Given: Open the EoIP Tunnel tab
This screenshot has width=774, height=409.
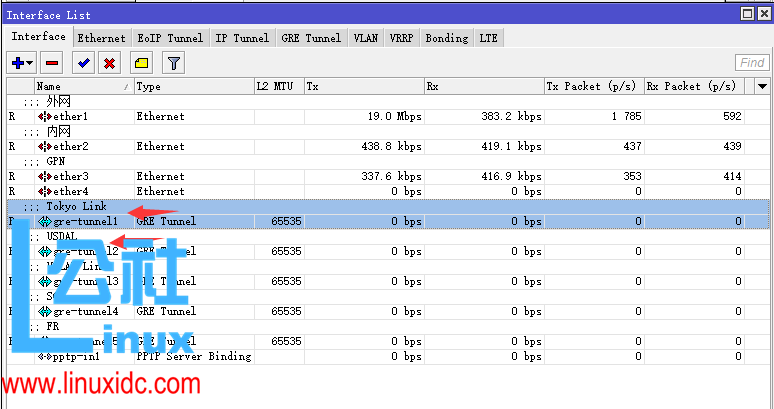Looking at the screenshot, I should tap(170, 38).
